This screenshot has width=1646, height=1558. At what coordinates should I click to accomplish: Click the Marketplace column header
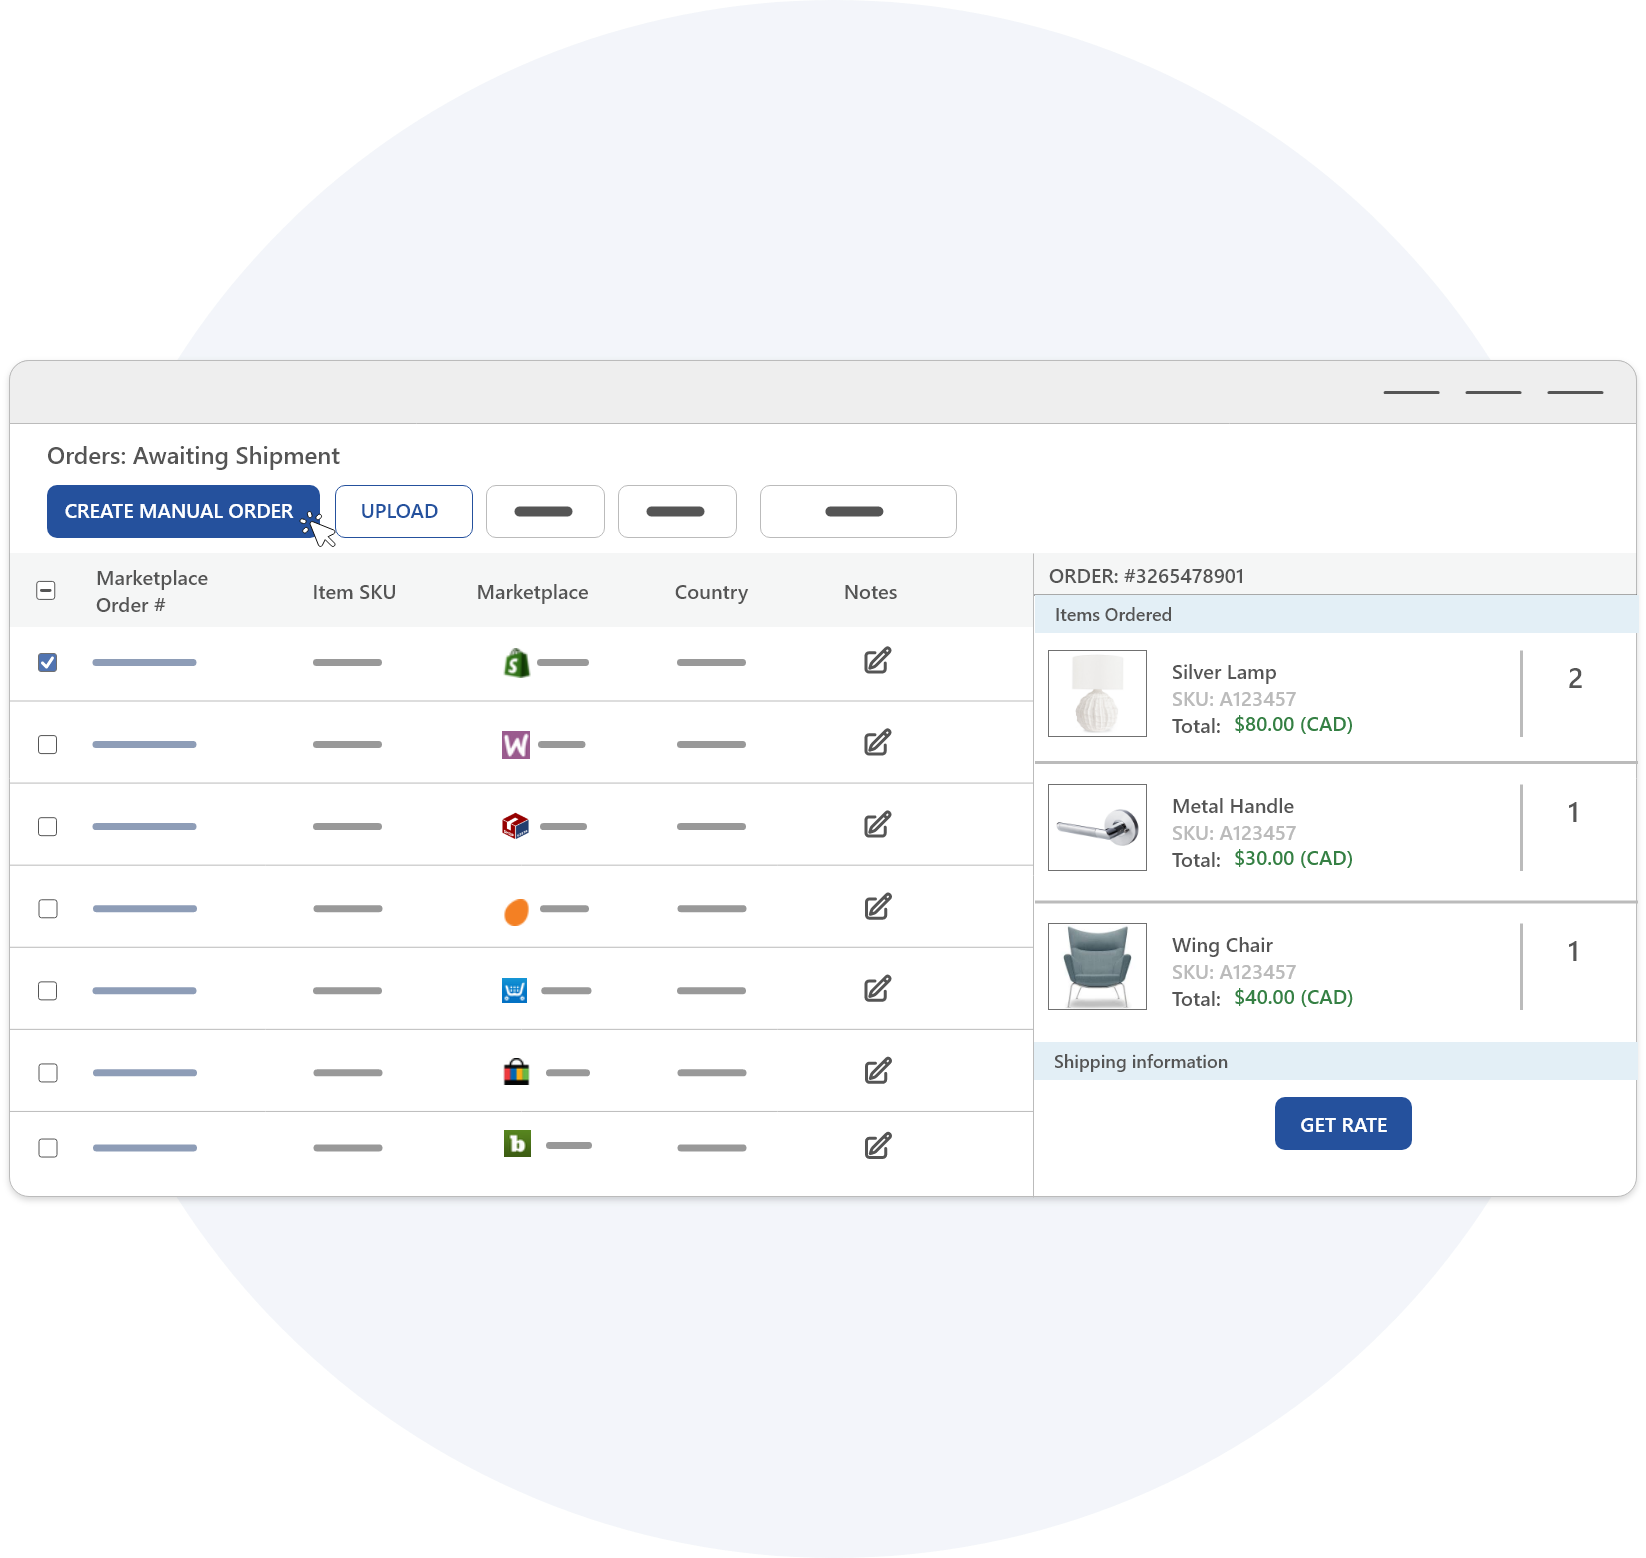532,592
